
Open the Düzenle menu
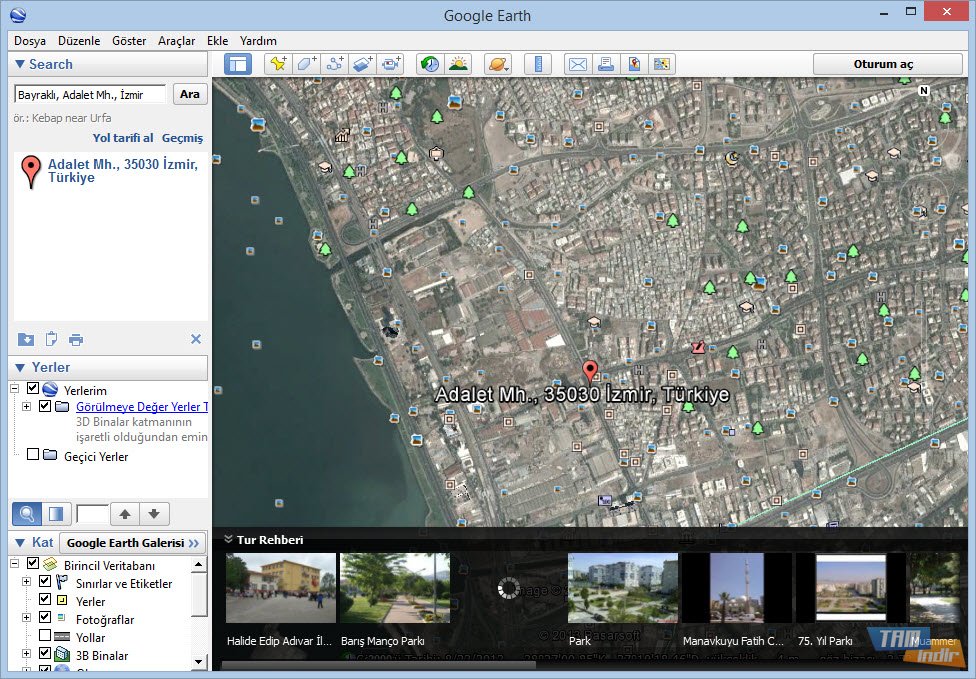tap(79, 41)
